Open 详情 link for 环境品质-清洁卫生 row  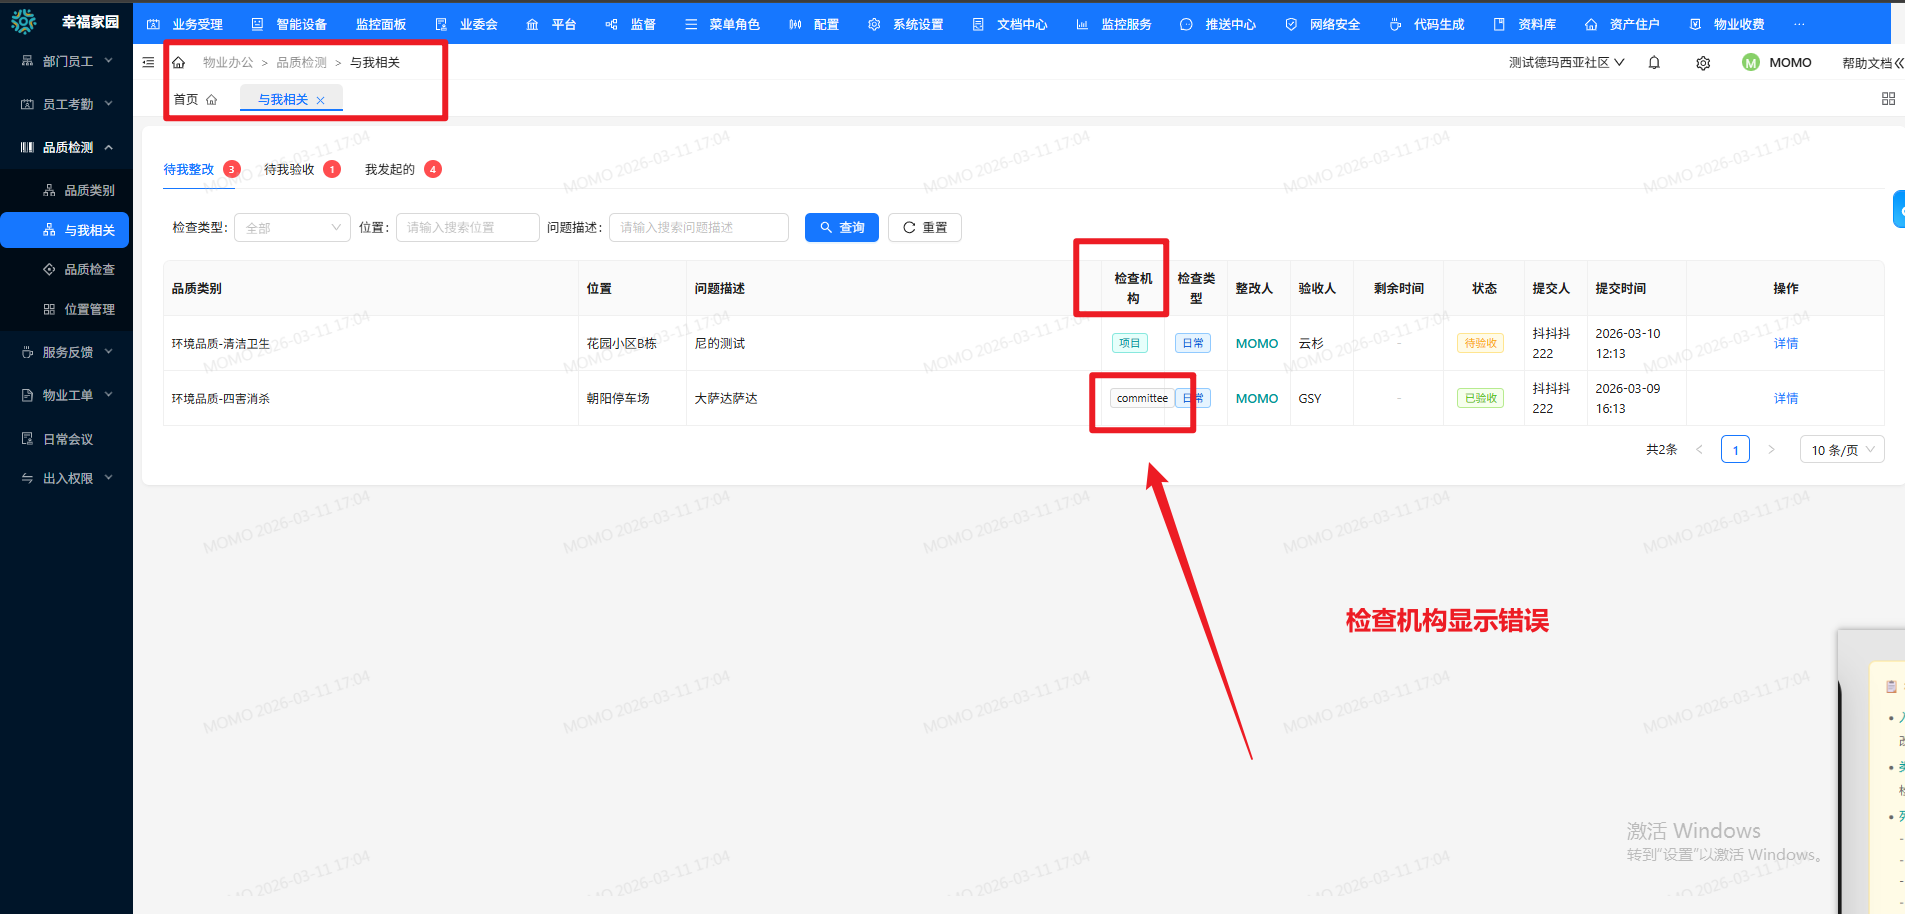pos(1785,343)
